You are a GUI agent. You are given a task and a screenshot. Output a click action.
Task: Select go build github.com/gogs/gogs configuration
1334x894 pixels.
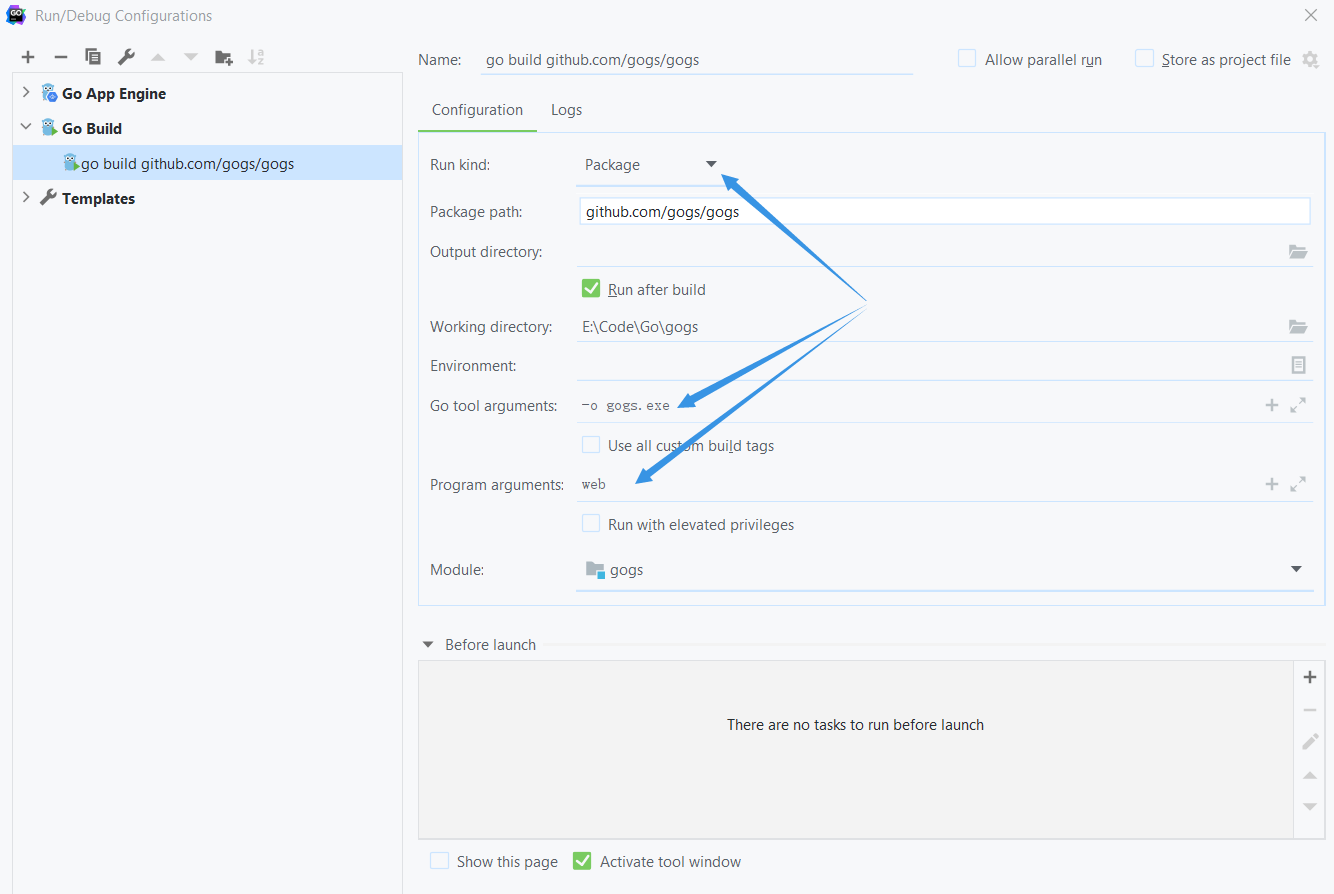point(207,163)
